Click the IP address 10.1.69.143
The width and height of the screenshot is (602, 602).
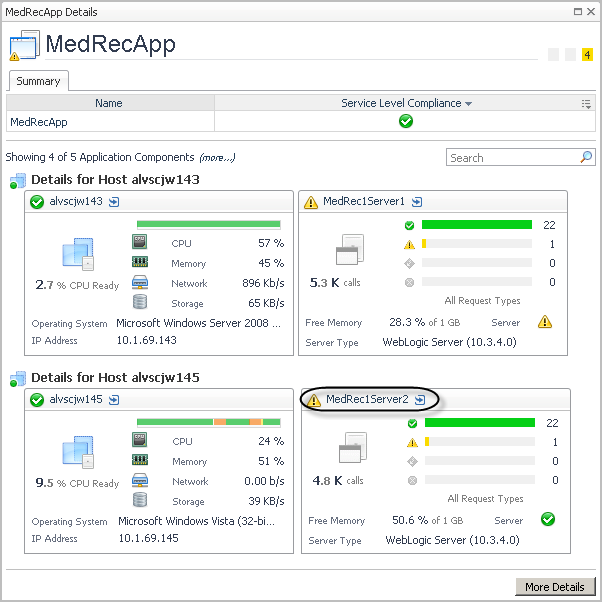pos(147,340)
